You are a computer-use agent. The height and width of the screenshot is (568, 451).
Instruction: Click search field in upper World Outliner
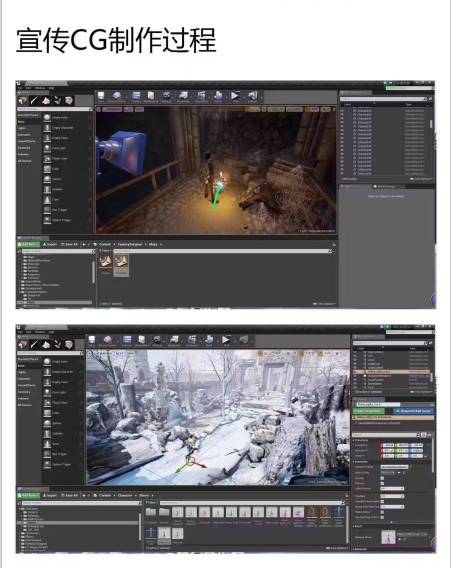pyautogui.click(x=384, y=99)
